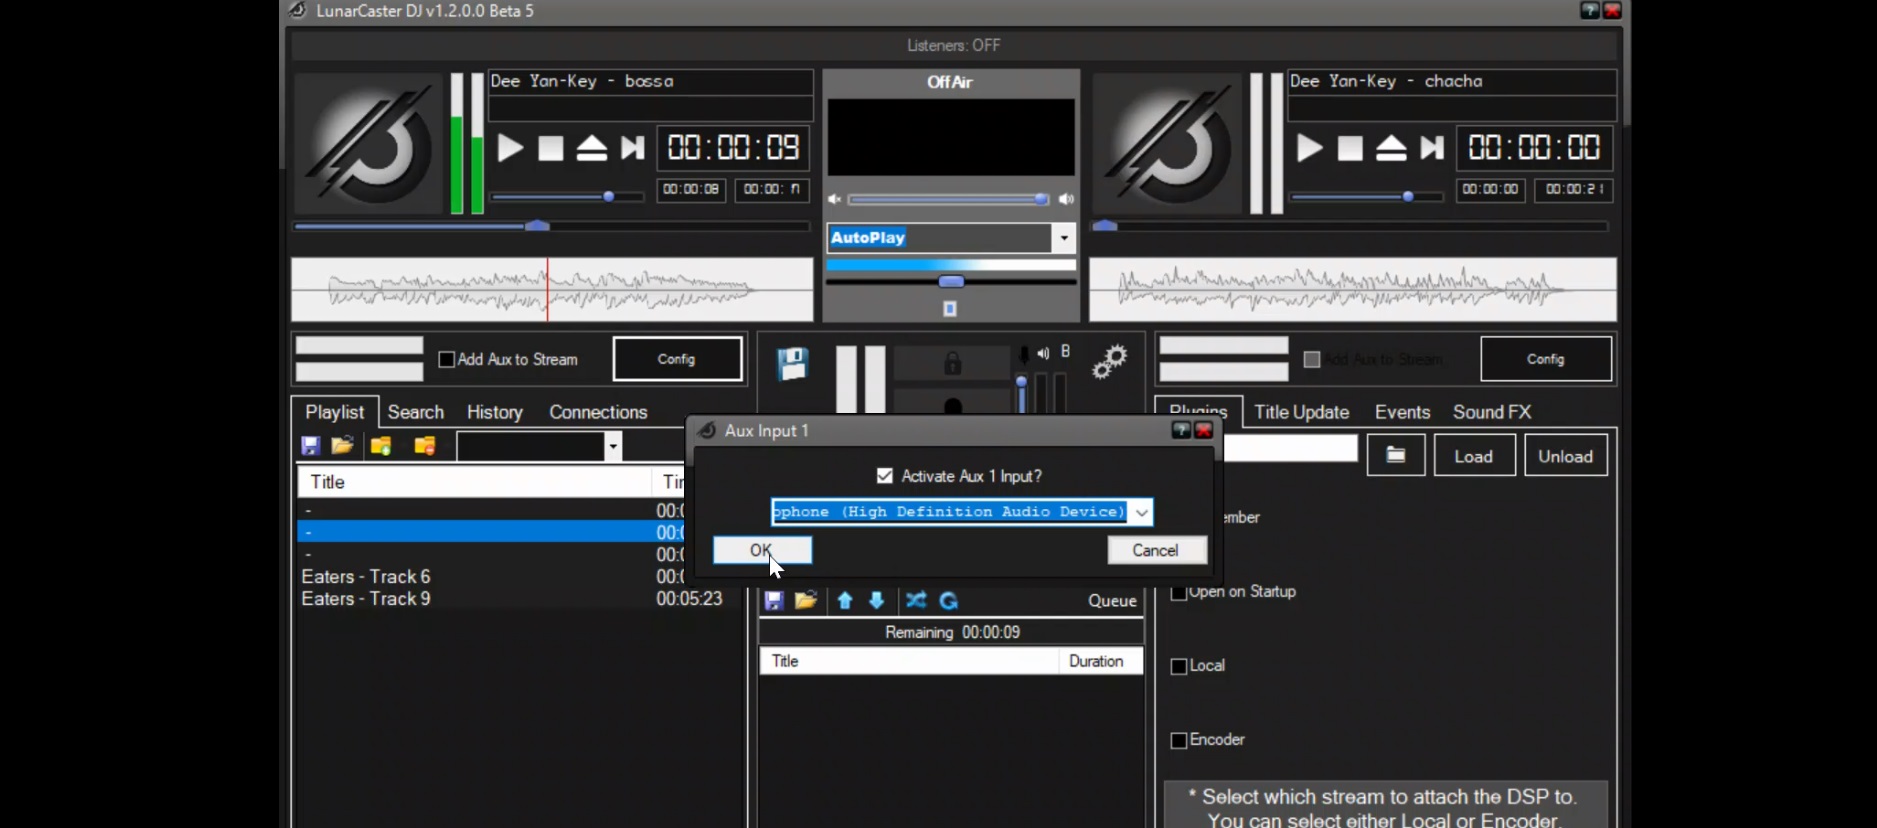Toggle the lock button in center panel
The width and height of the screenshot is (1877, 828).
952,362
